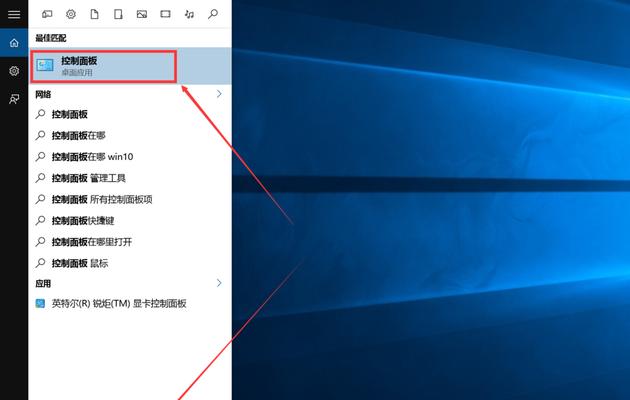The width and height of the screenshot is (630, 400).
Task: Filter search results by Documents icon
Action: [x=94, y=14]
